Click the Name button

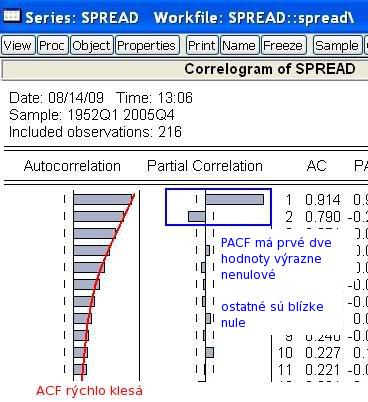[239, 45]
